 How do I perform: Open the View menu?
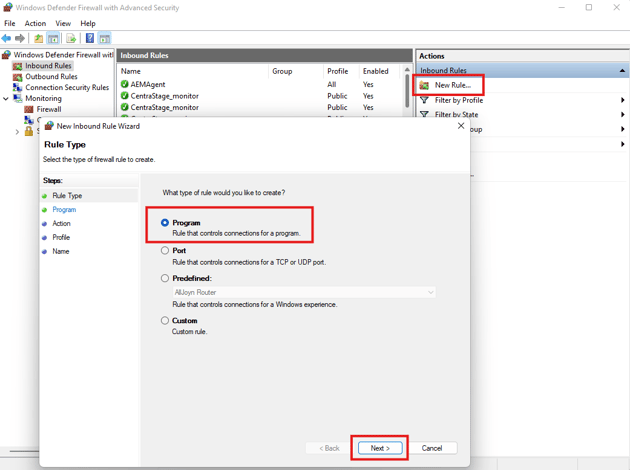coord(63,23)
